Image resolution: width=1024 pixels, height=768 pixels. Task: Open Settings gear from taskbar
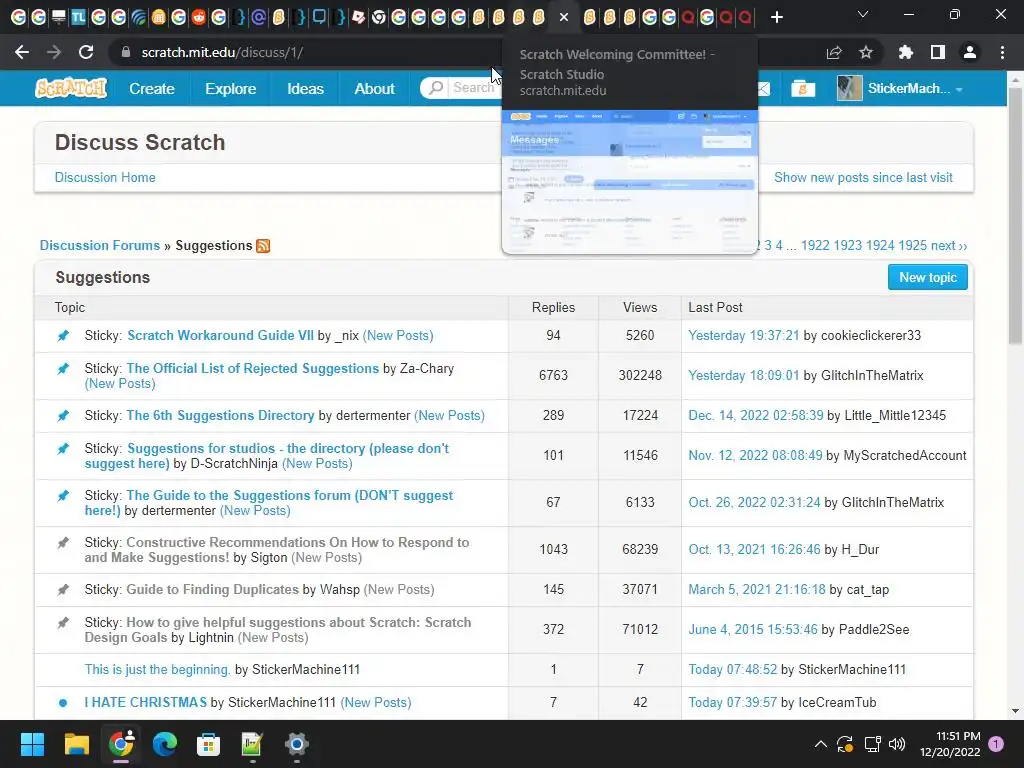coord(296,744)
